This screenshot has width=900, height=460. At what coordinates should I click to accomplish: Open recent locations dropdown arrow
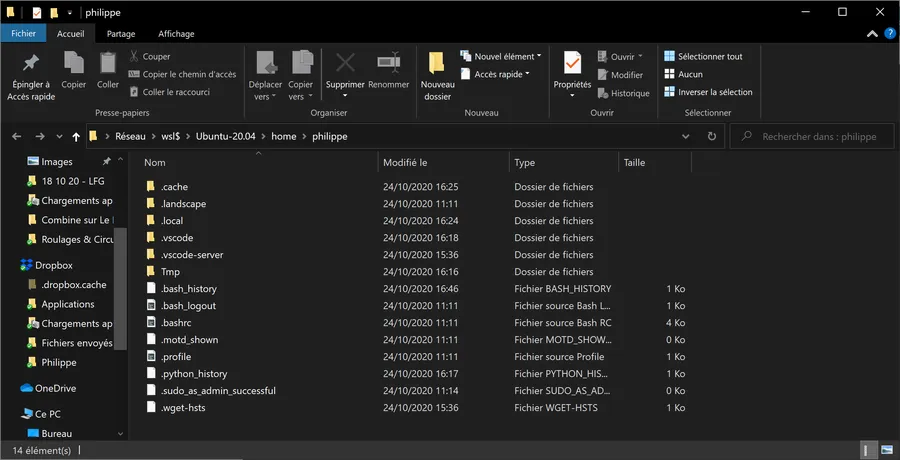tap(59, 137)
